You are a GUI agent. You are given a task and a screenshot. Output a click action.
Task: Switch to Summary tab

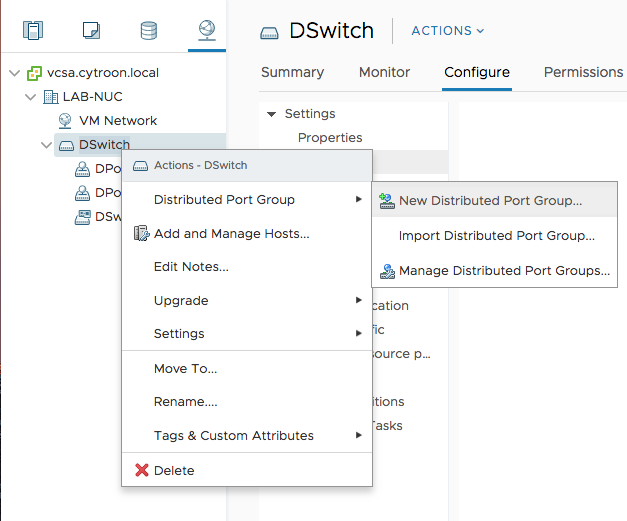(292, 72)
